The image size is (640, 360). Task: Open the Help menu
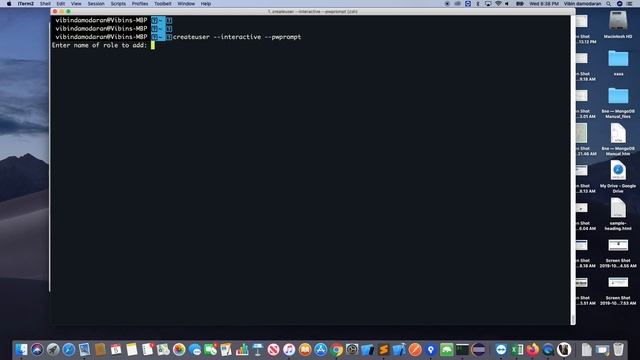[x=206, y=4]
